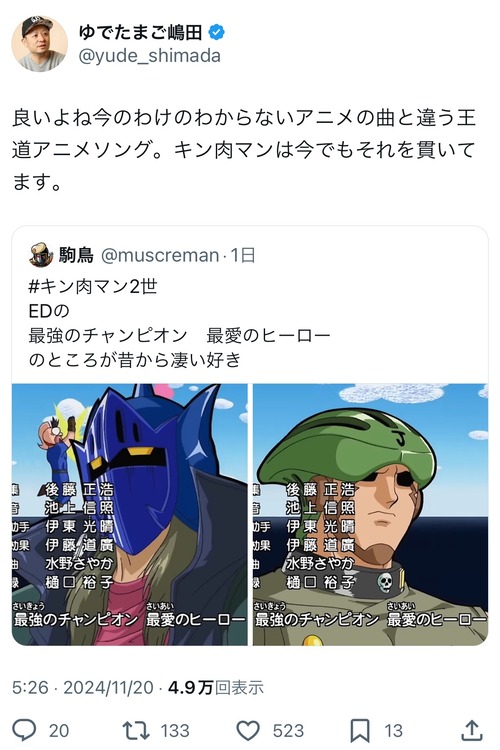
Task: Tap the retweet arrows icon
Action: pos(136,730)
